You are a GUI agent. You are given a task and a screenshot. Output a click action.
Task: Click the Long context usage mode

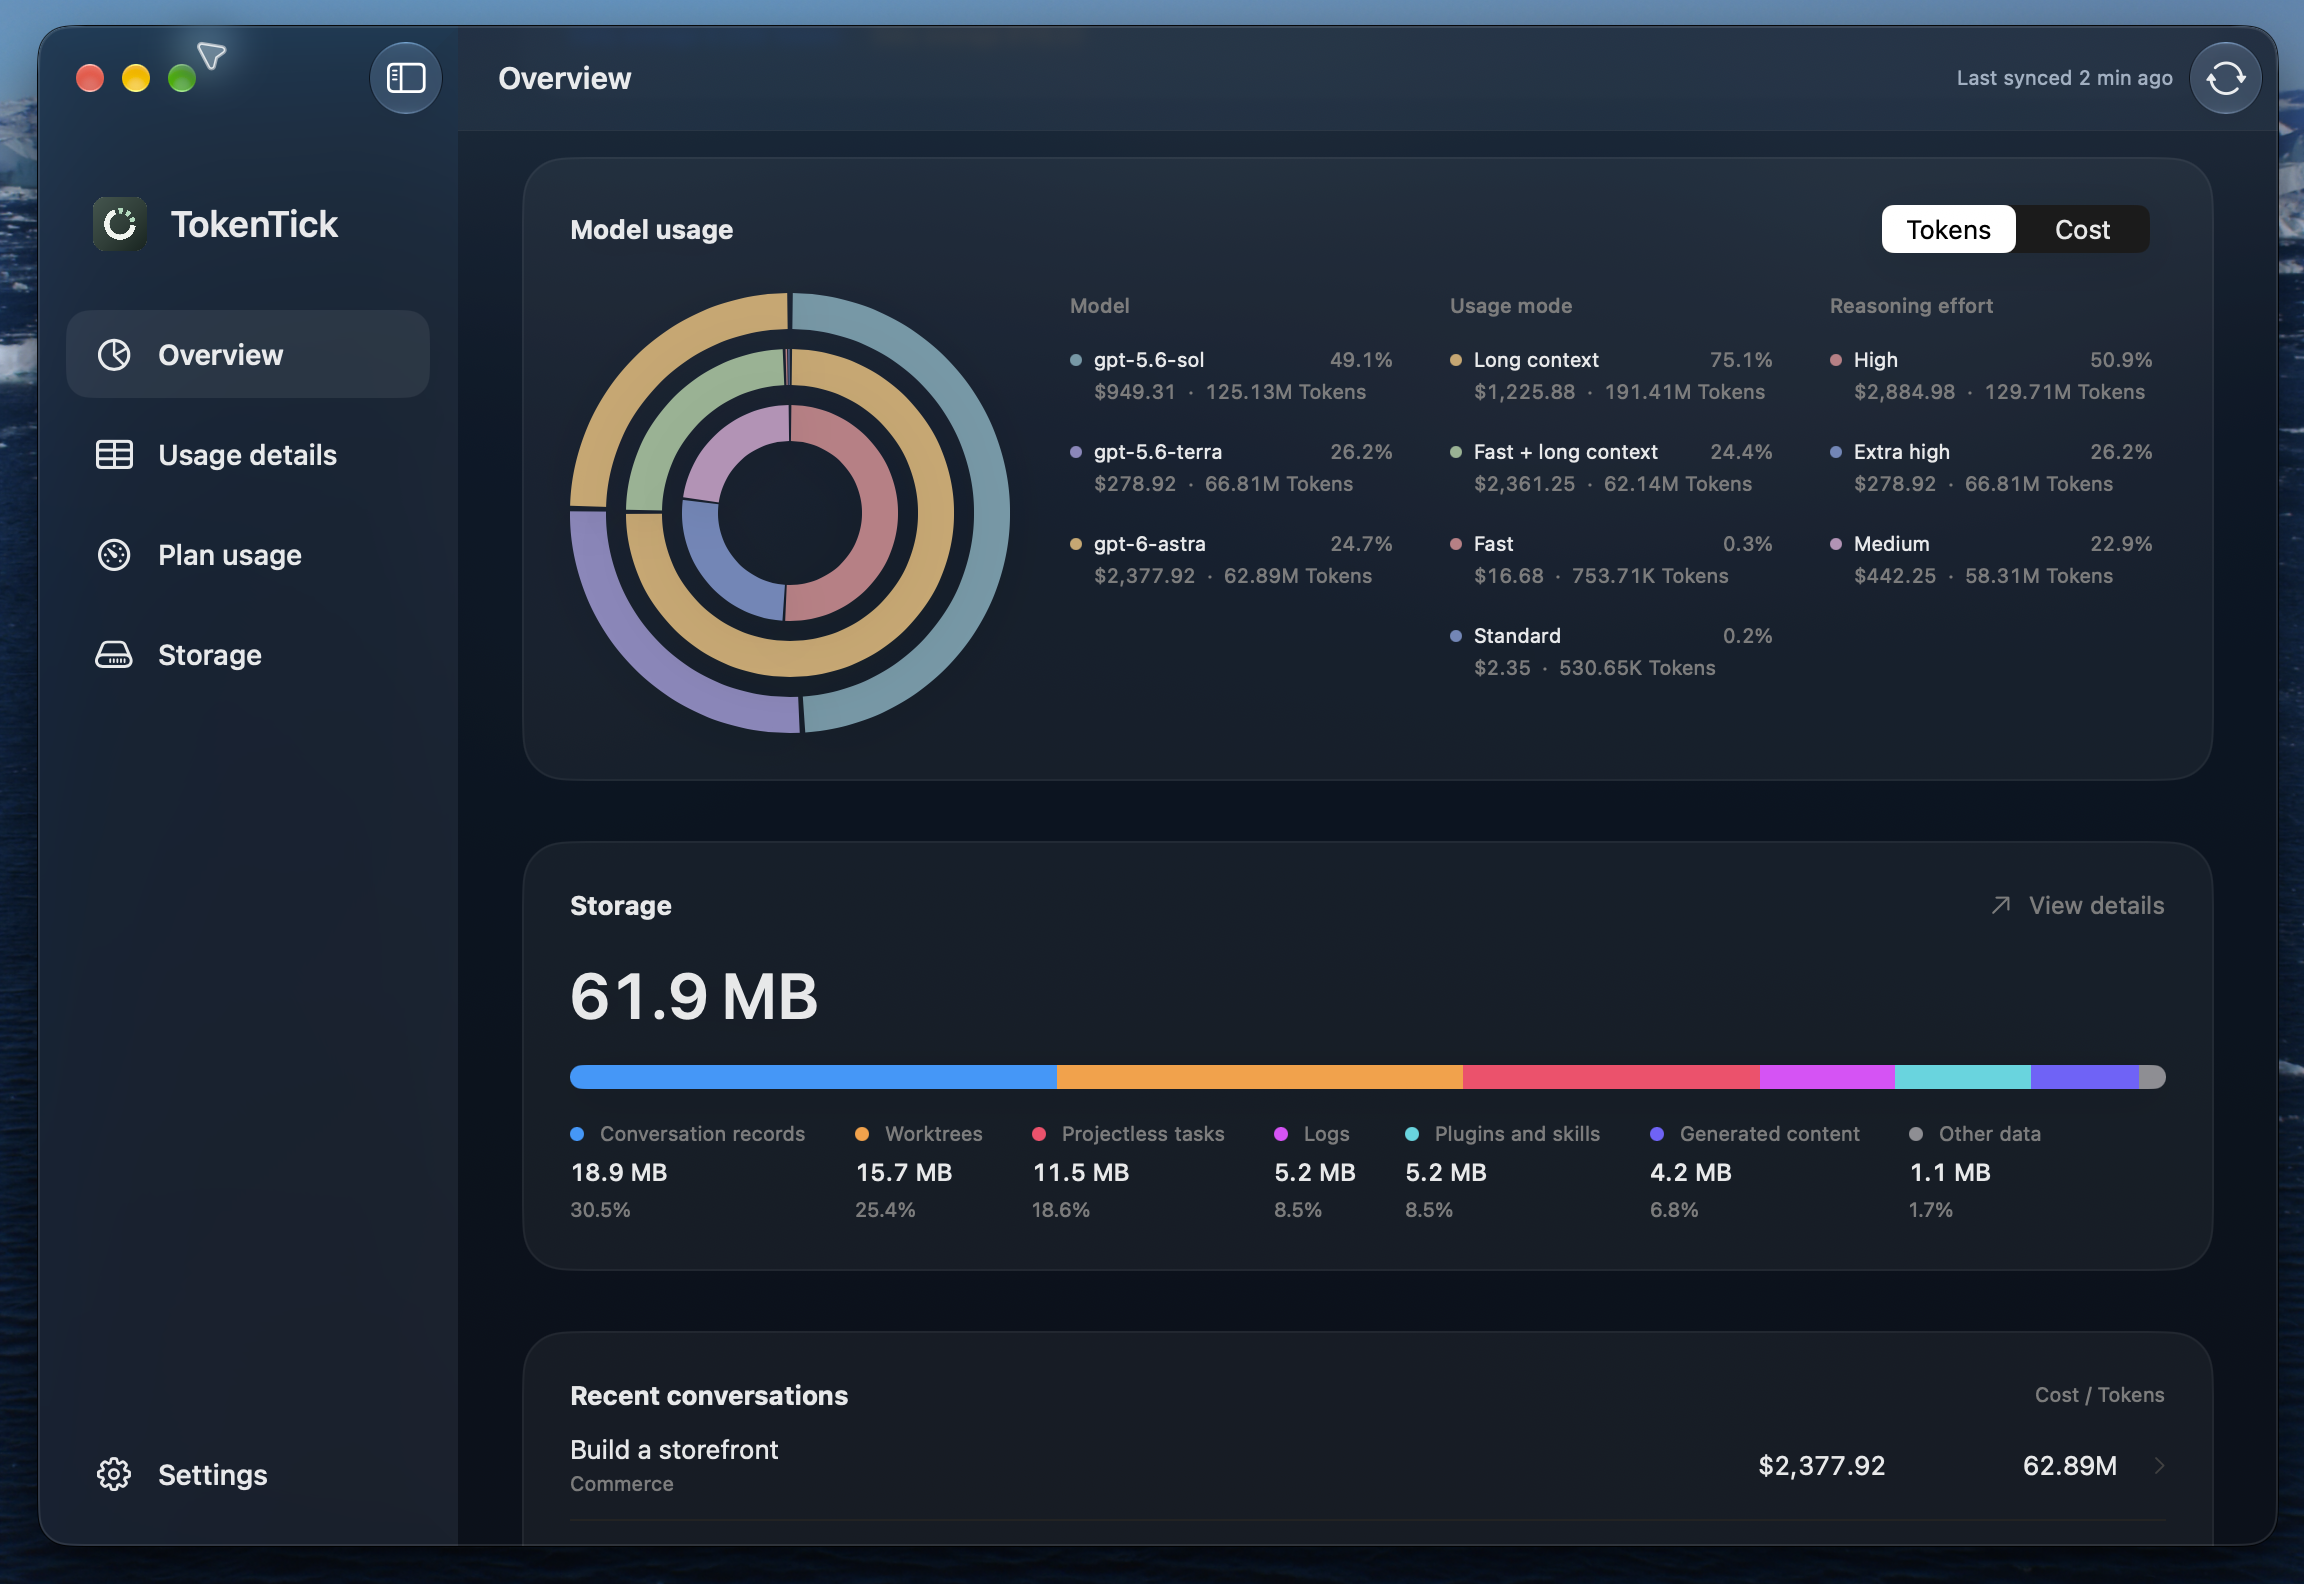click(1611, 376)
